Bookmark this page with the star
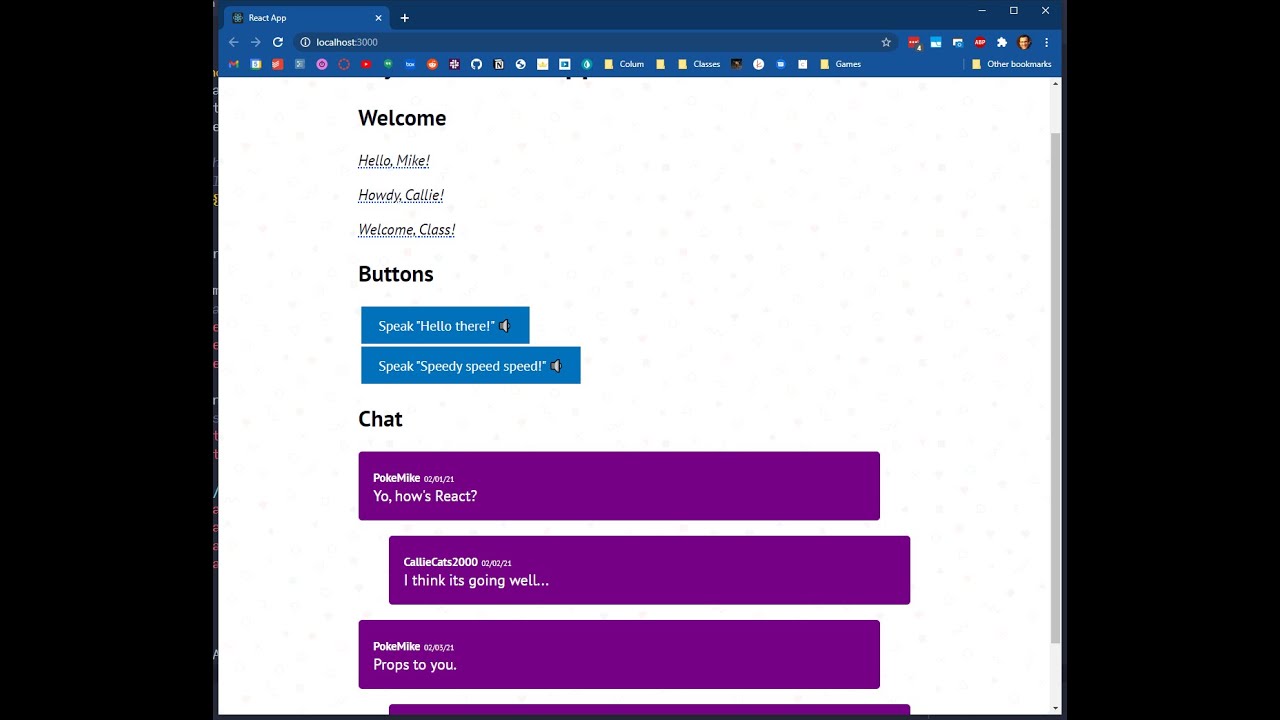 click(886, 42)
